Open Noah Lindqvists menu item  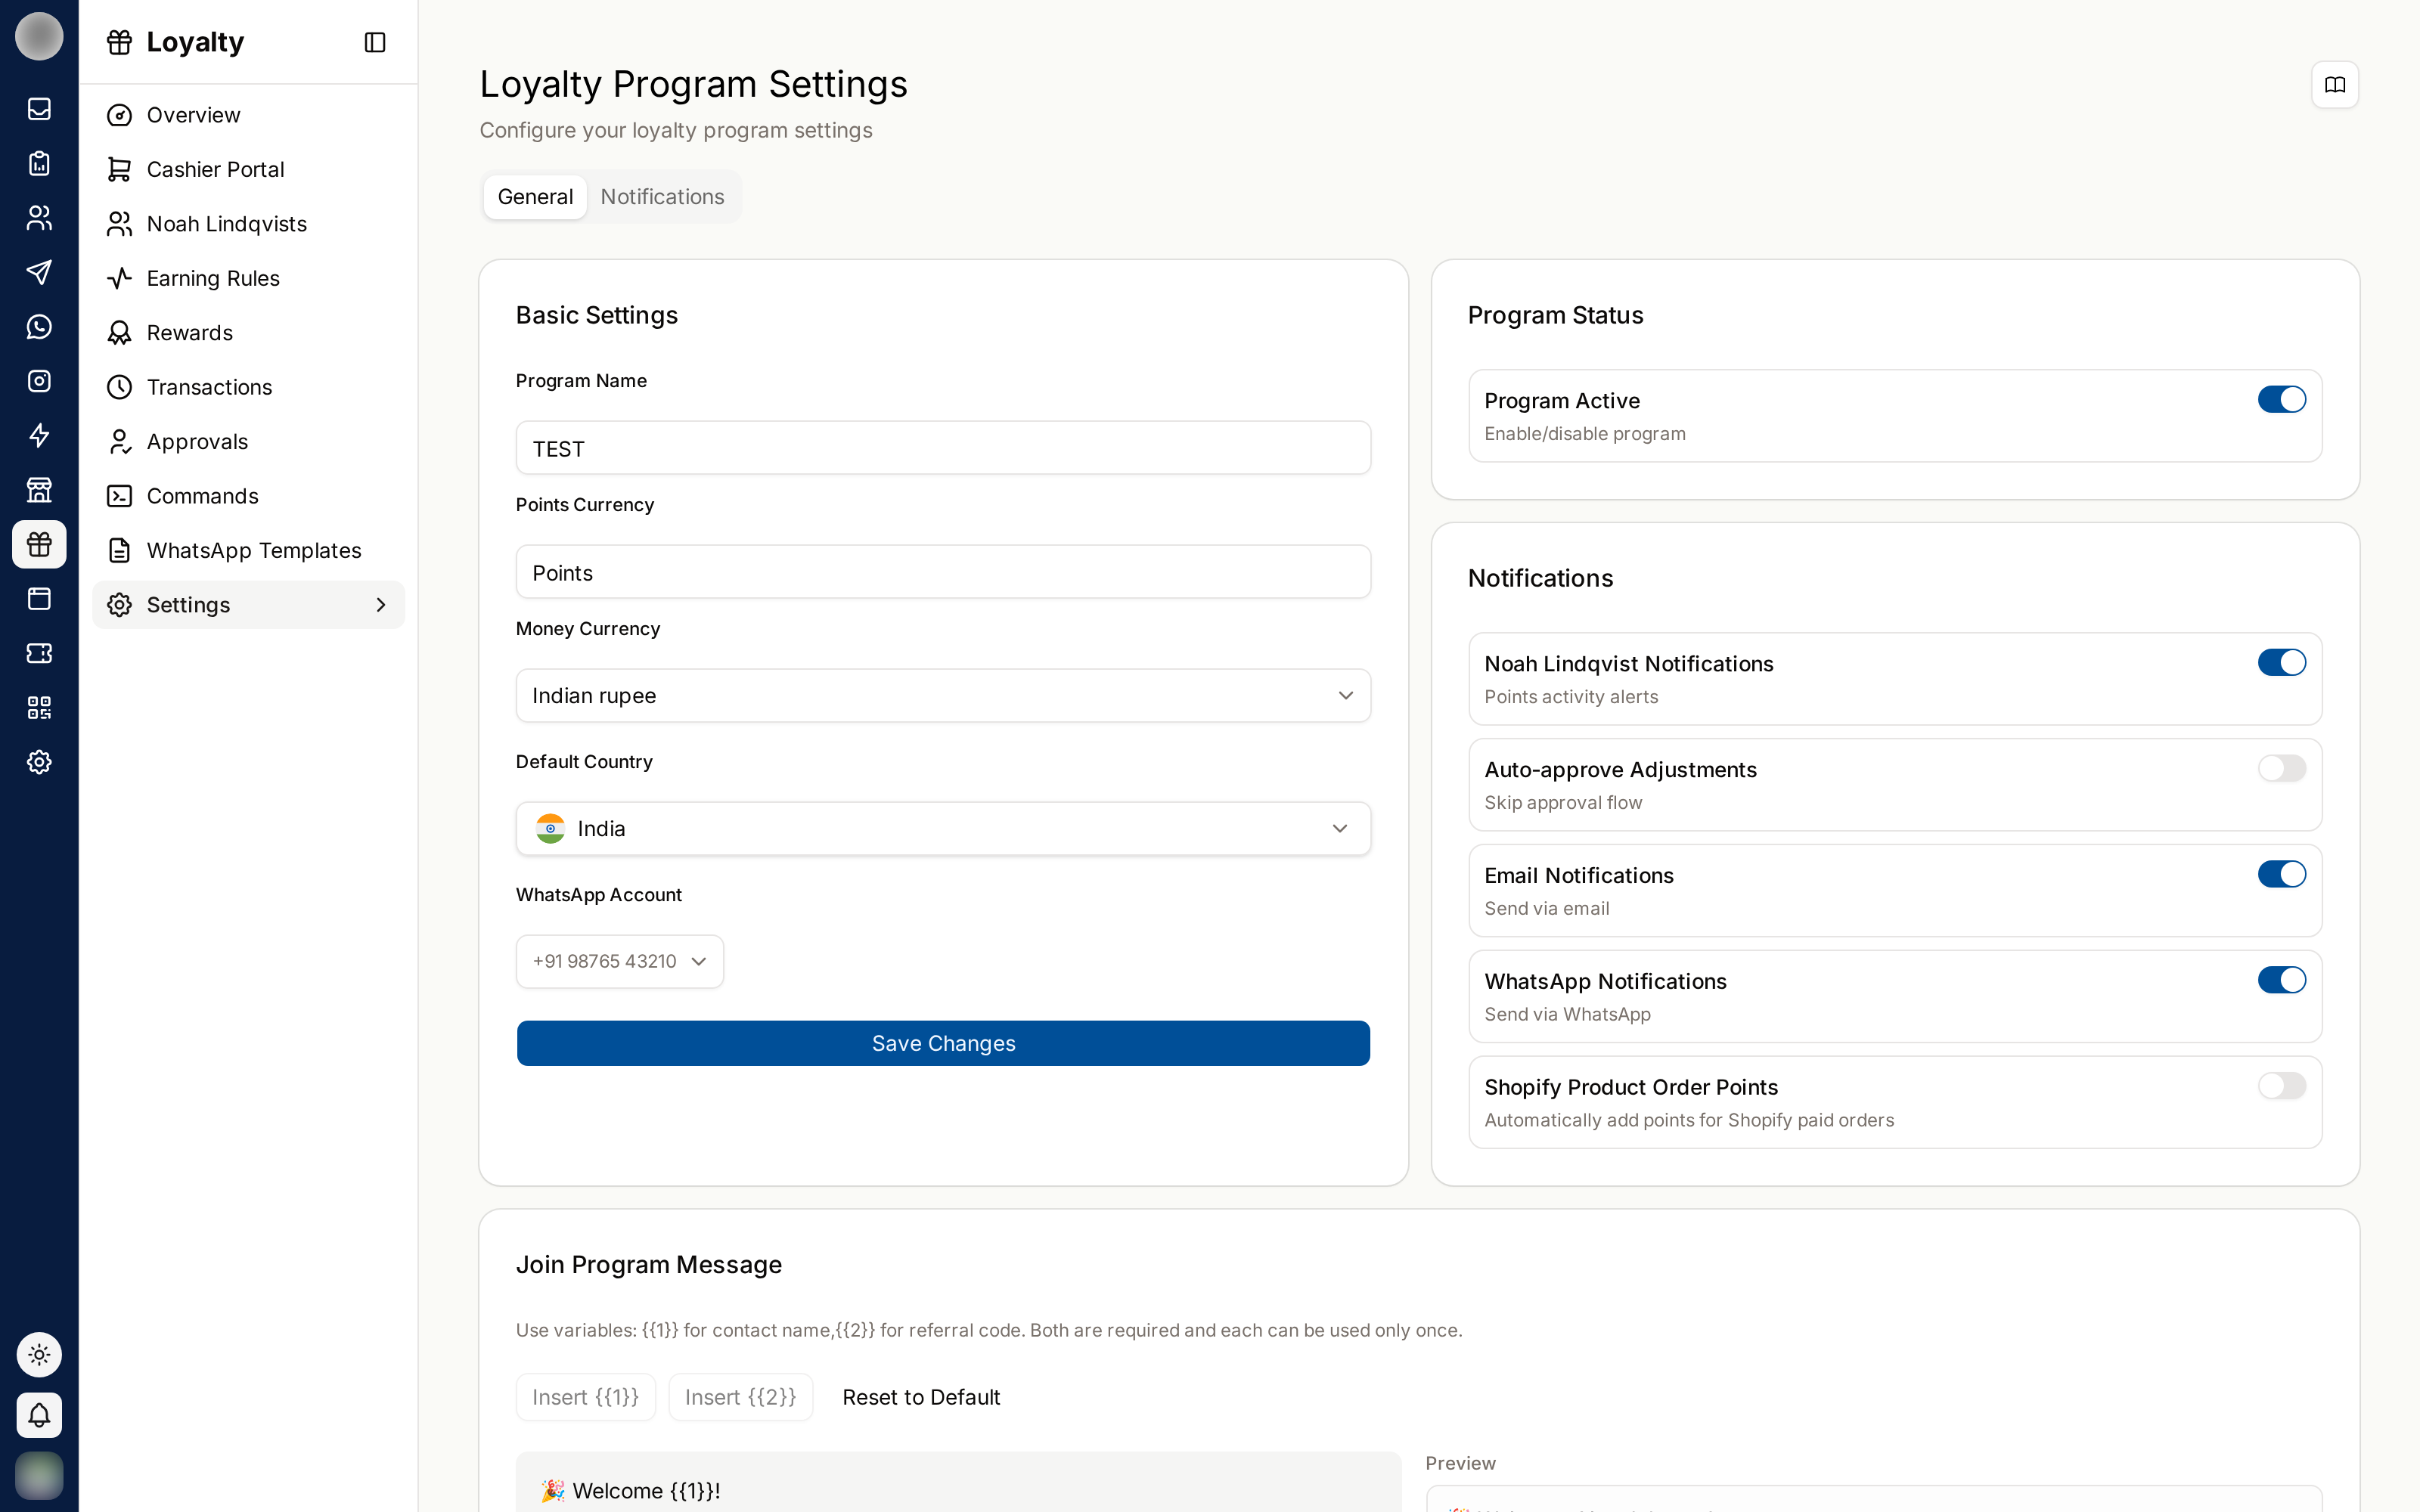248,224
